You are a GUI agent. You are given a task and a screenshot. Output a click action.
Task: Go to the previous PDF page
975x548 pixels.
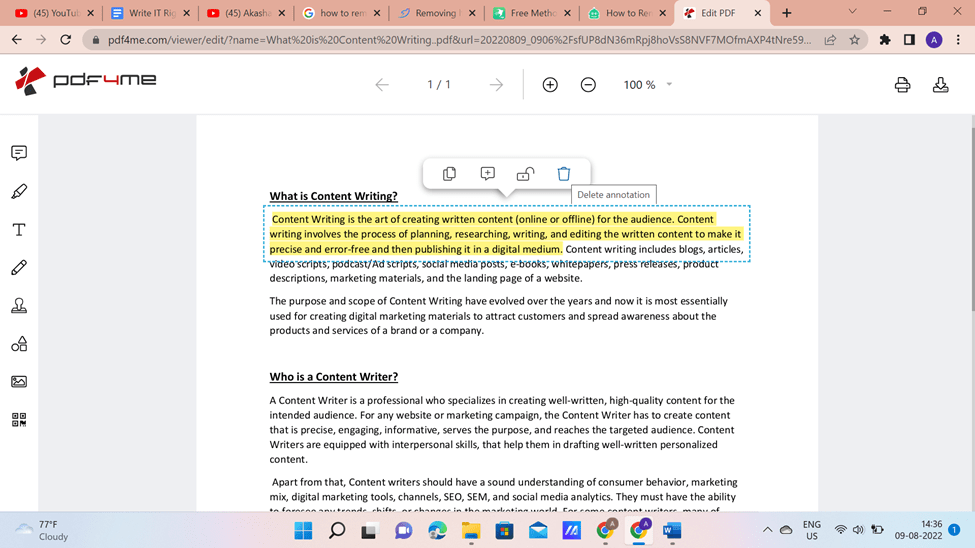click(x=382, y=85)
